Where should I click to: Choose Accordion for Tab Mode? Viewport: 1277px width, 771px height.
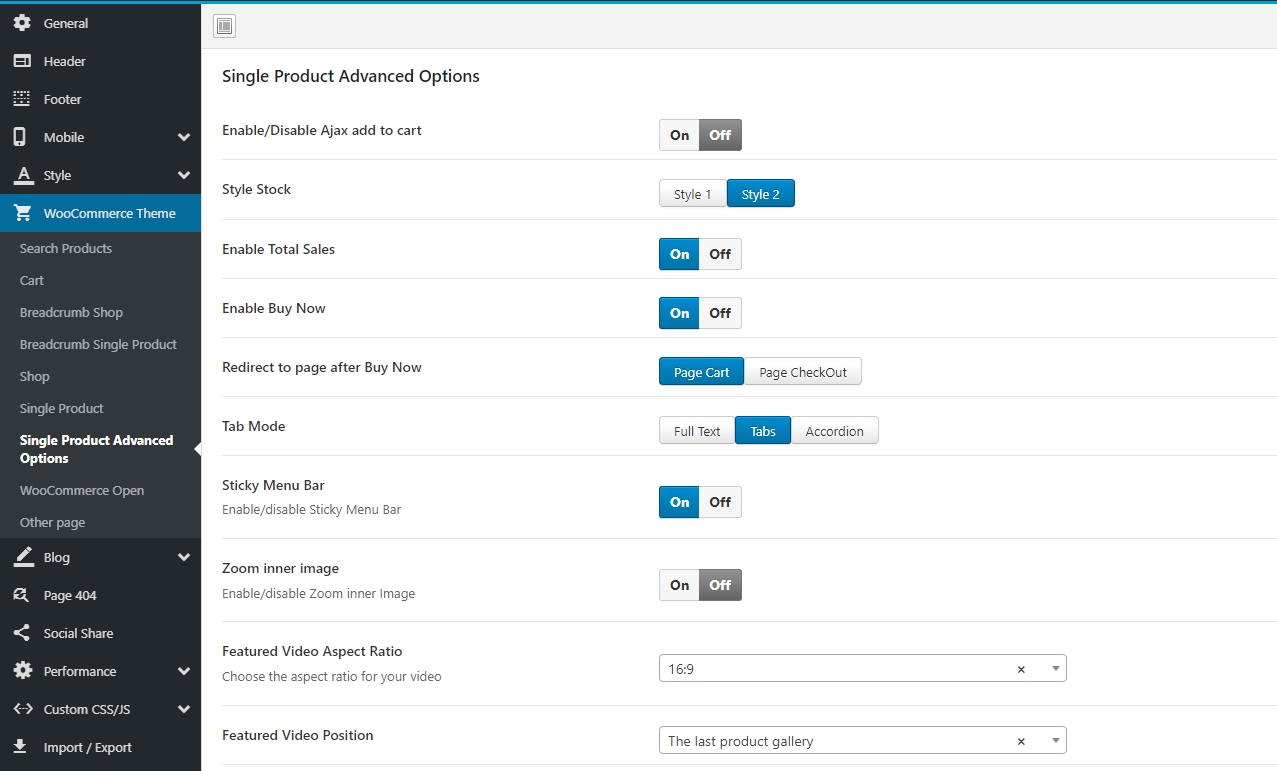pos(834,431)
